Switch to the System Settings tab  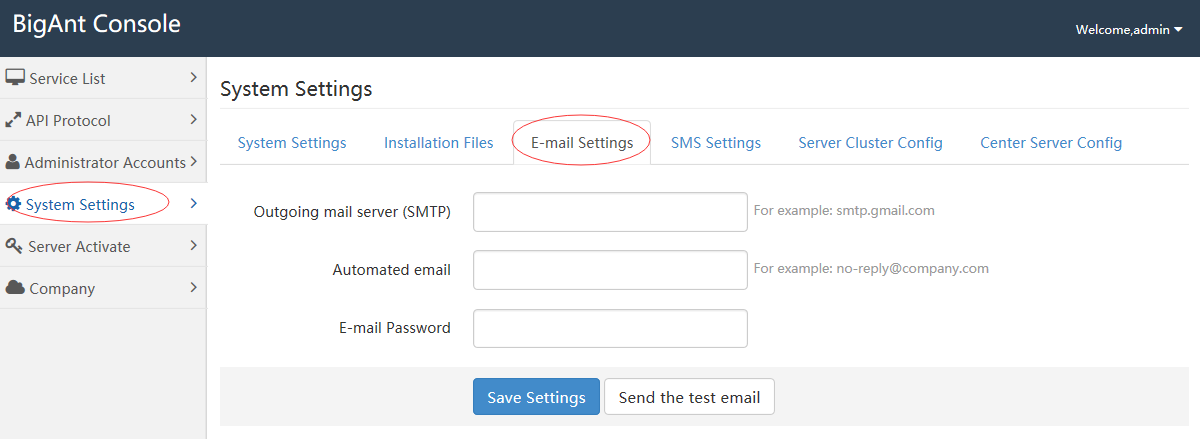(292, 143)
